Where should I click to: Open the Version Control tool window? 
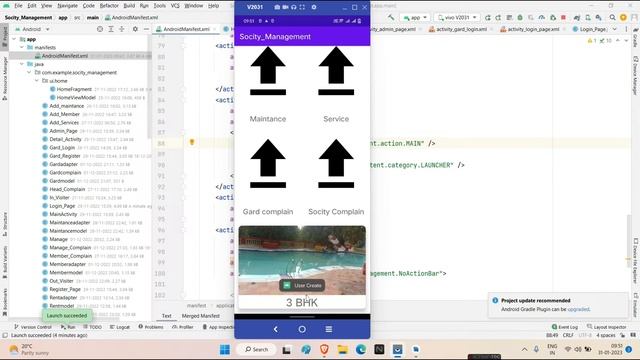point(33,327)
